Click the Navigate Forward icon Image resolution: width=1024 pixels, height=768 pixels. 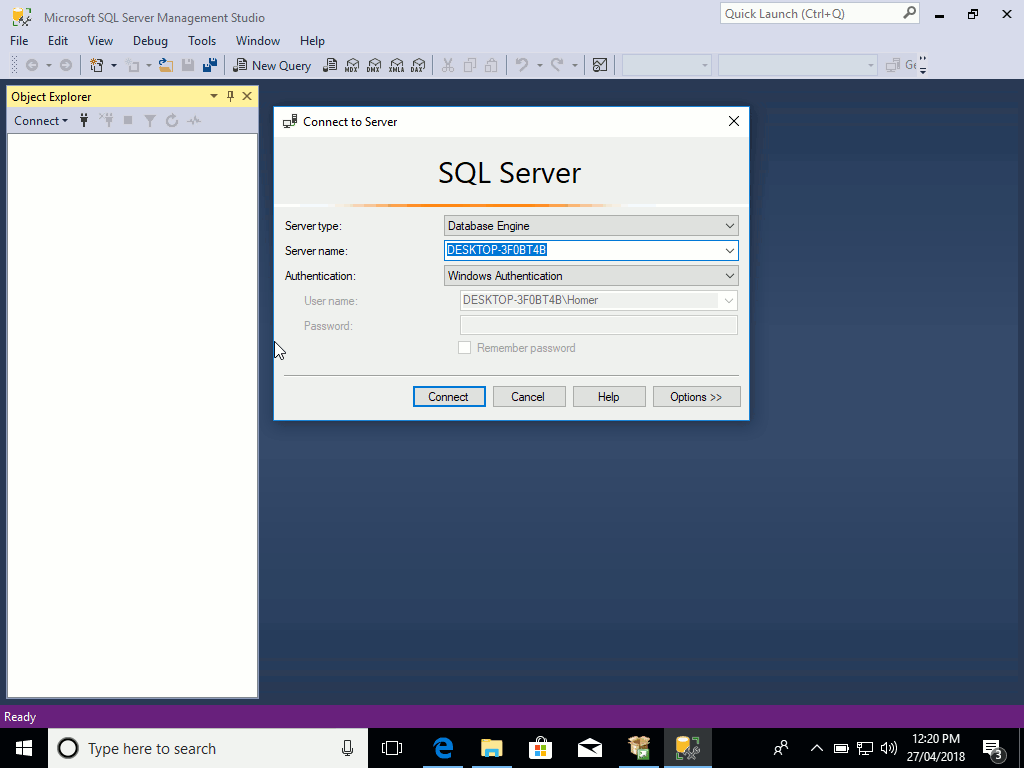pyautogui.click(x=65, y=65)
